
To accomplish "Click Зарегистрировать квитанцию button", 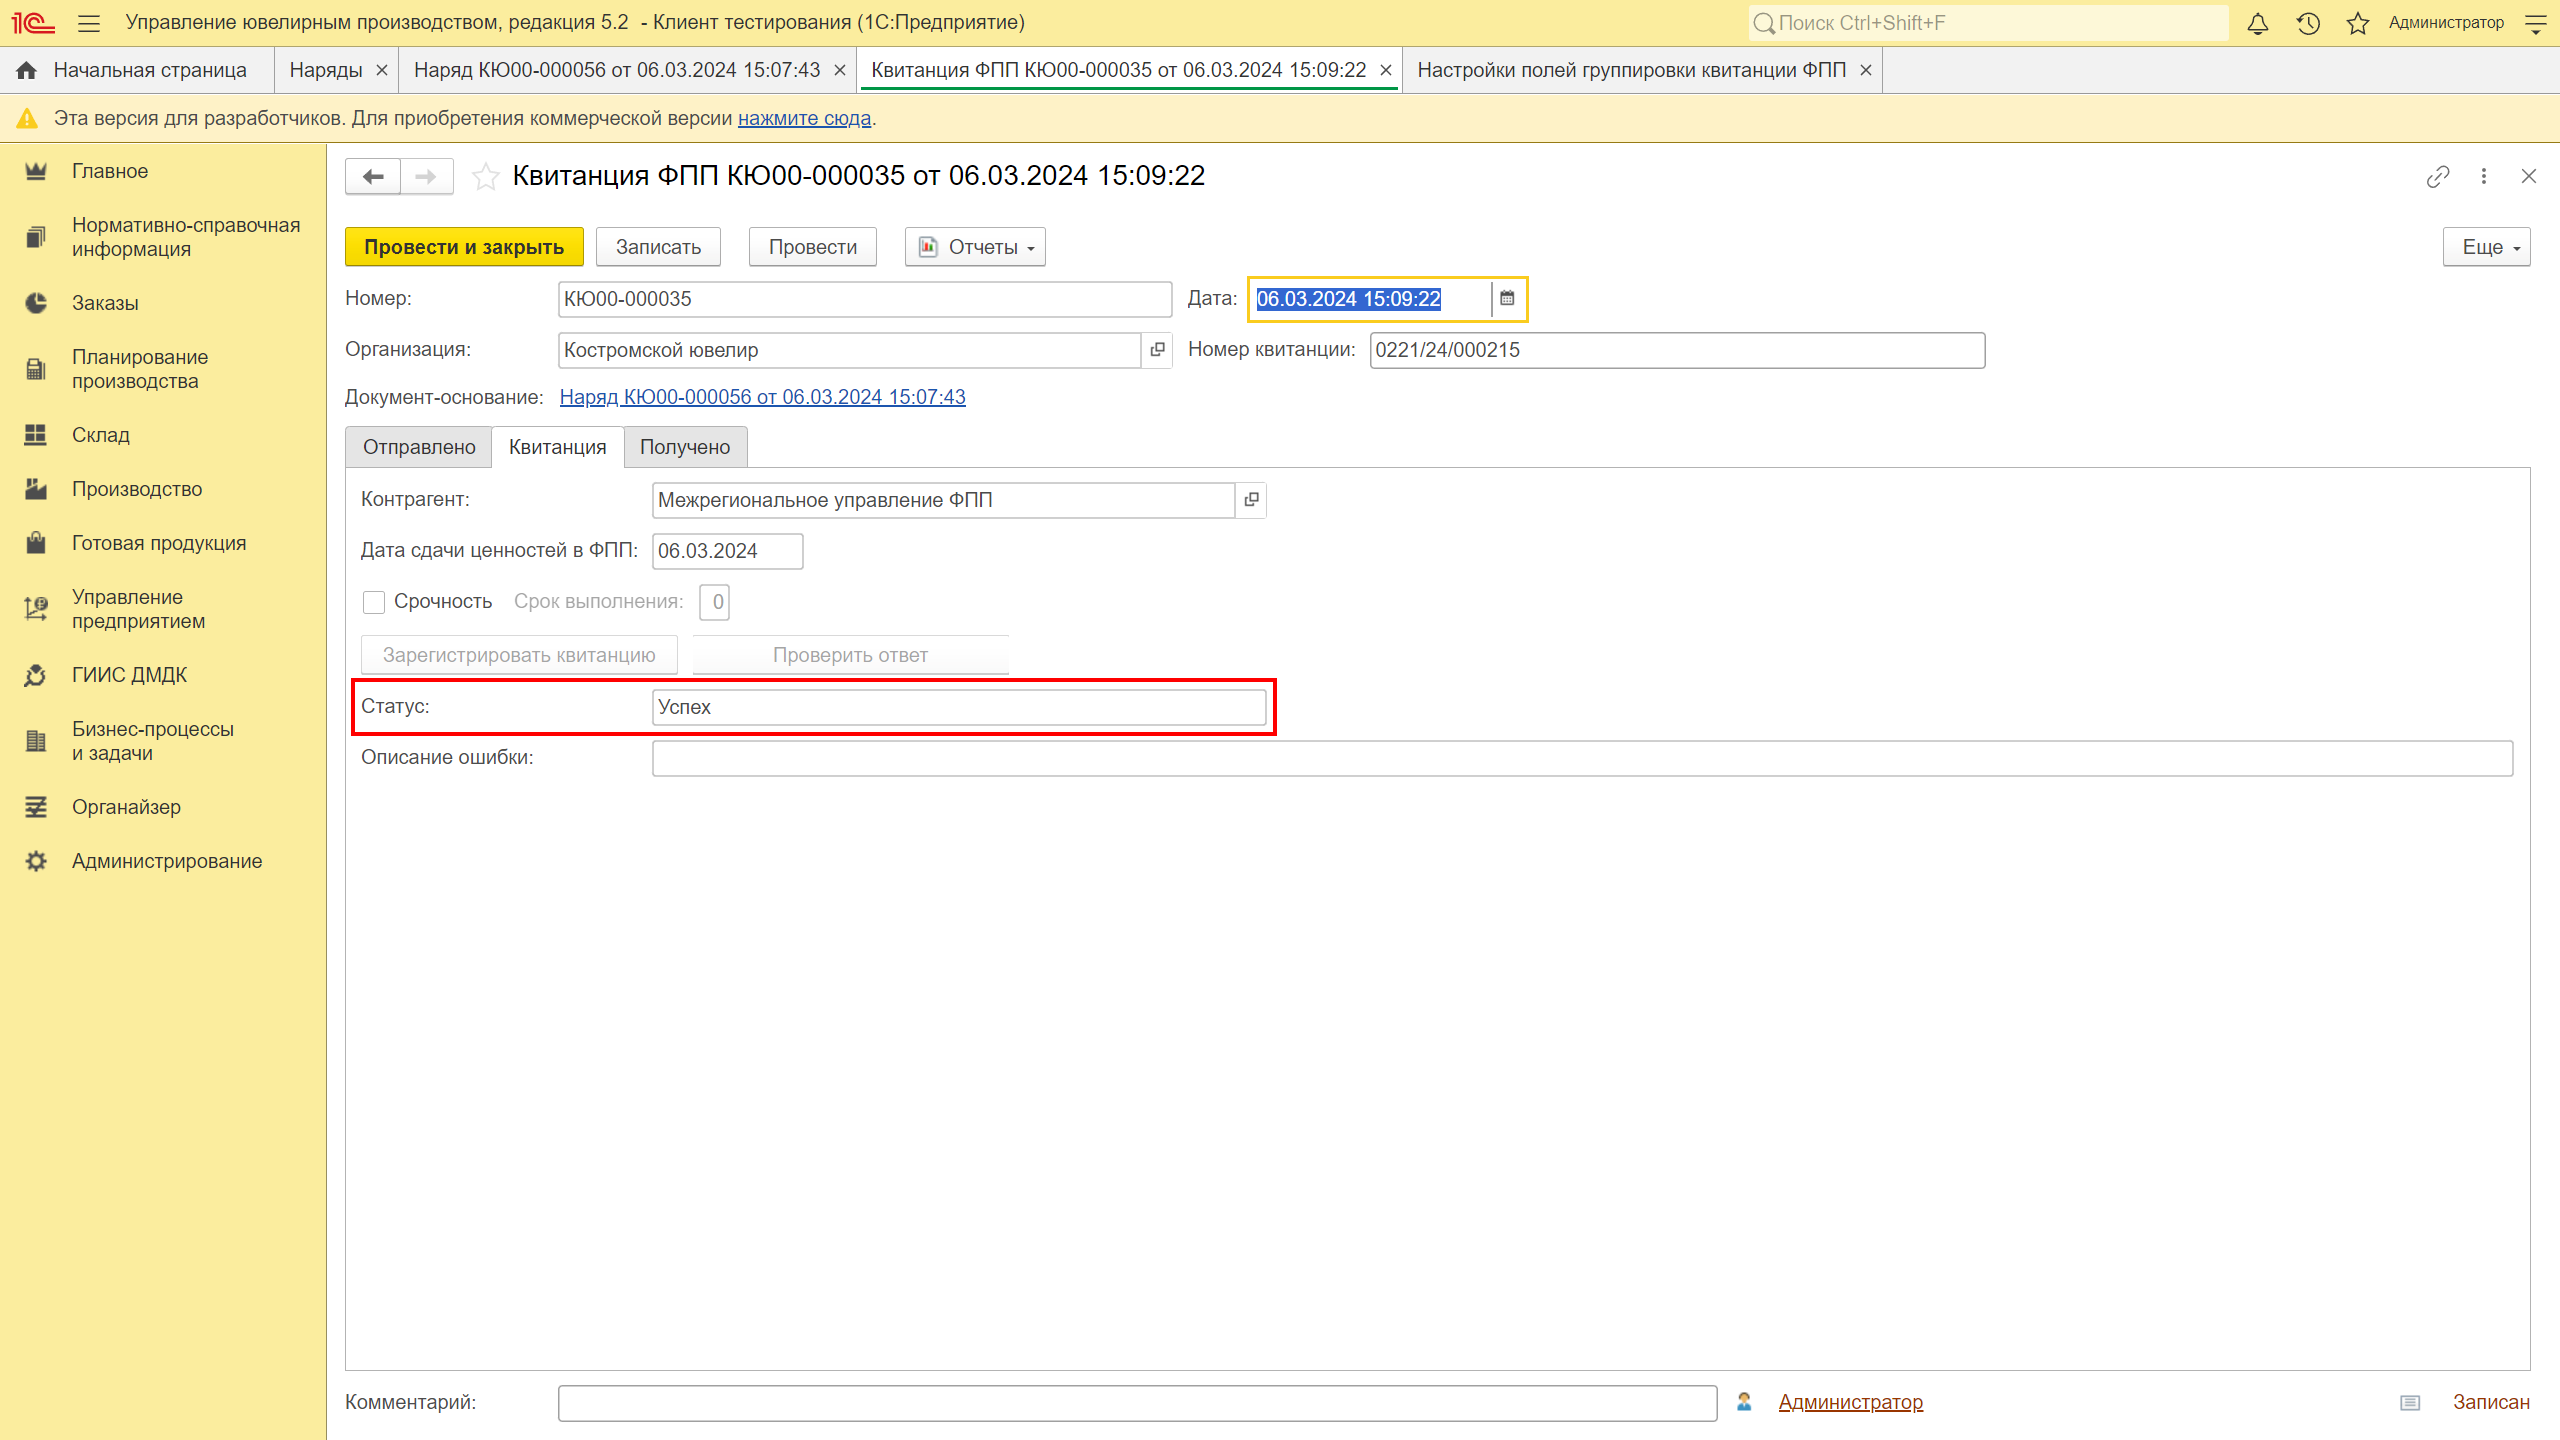I will tap(519, 655).
